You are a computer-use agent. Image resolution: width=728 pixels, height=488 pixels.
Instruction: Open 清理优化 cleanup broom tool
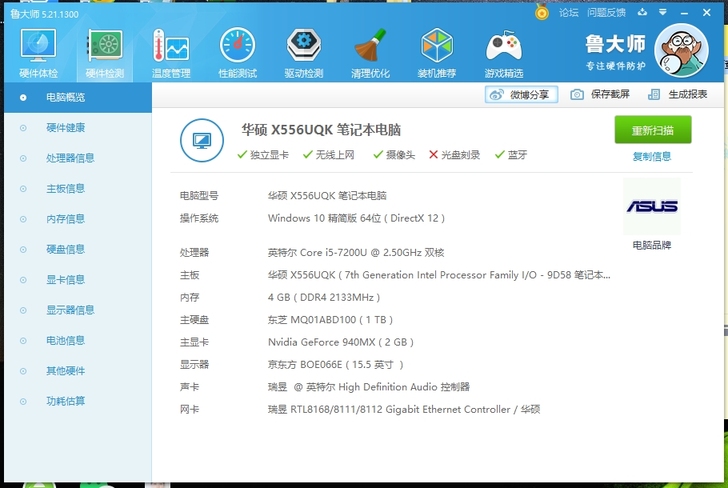point(370,52)
